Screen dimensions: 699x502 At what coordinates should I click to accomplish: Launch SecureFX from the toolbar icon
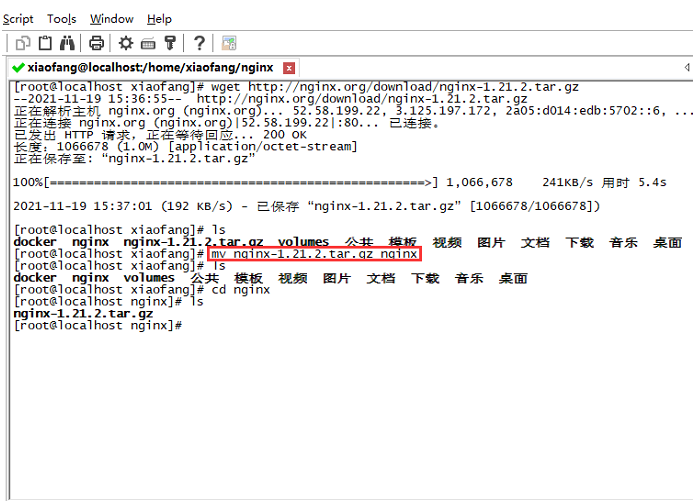tap(229, 43)
